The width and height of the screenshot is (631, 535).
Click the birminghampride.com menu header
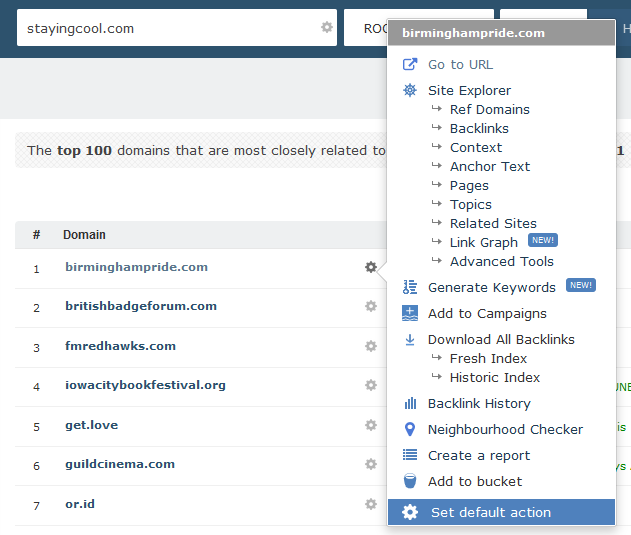click(501, 33)
